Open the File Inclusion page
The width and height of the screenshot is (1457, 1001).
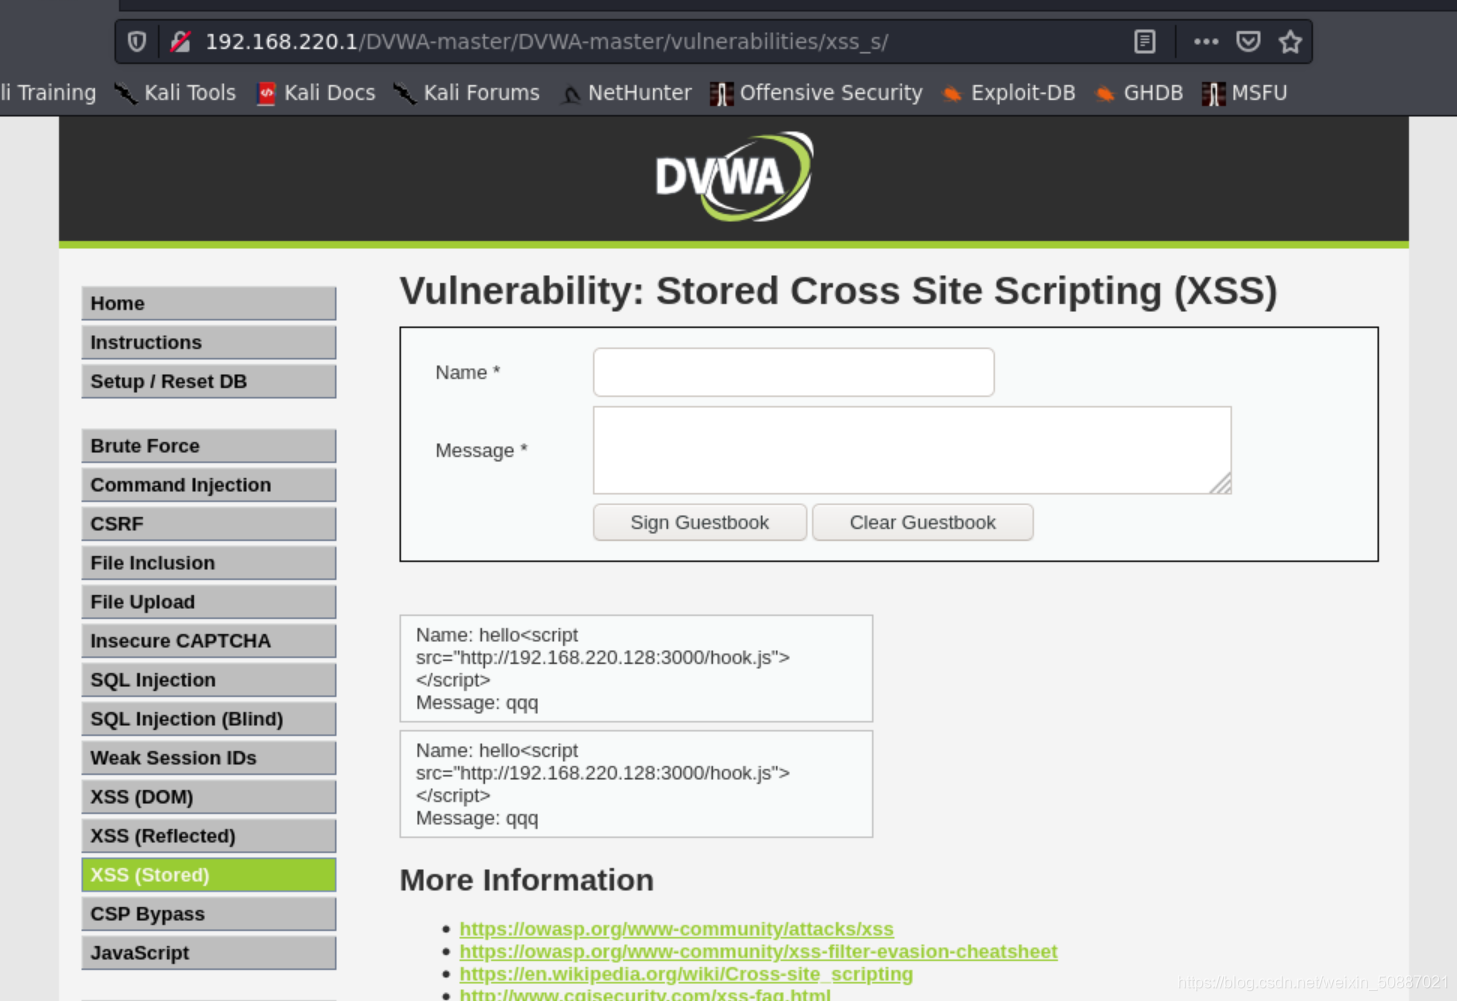tap(209, 563)
